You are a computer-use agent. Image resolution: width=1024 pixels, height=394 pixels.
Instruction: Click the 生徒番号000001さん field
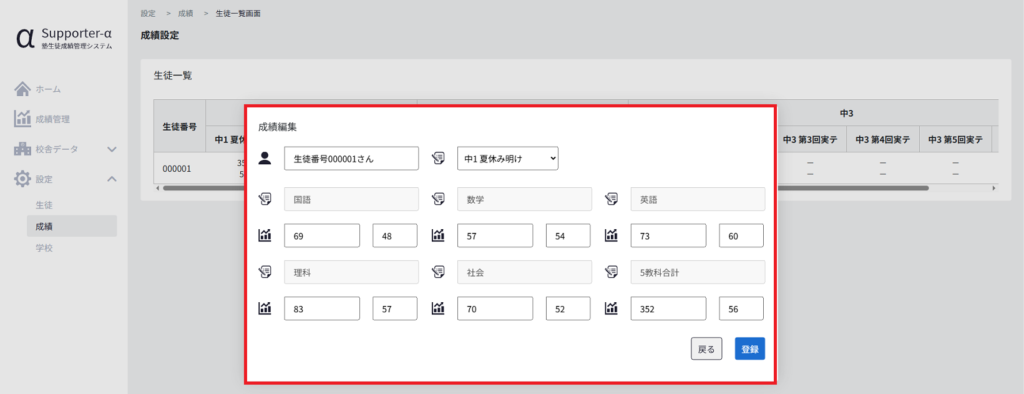pyautogui.click(x=351, y=158)
